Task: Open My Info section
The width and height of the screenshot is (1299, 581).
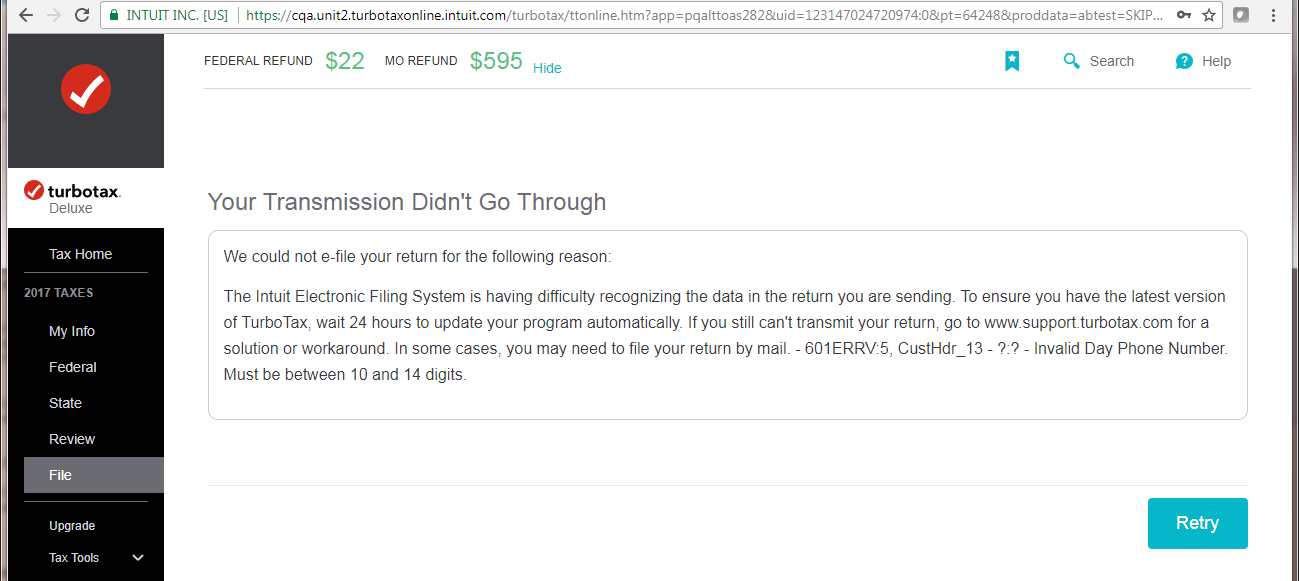Action: point(72,331)
